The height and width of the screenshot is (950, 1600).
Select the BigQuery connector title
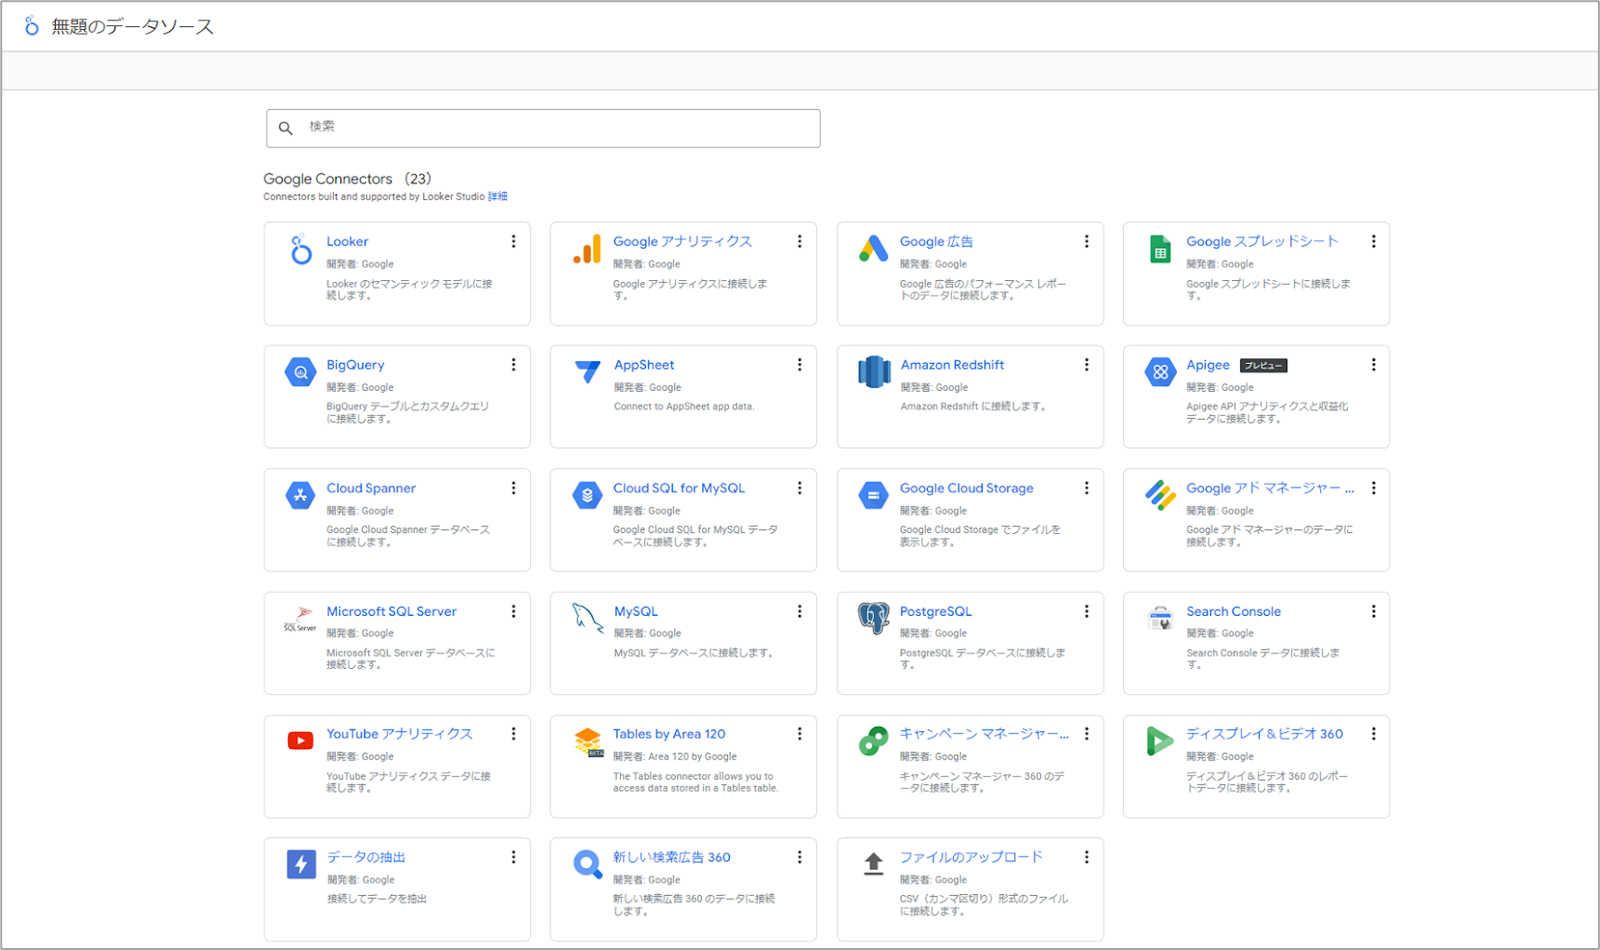click(355, 365)
